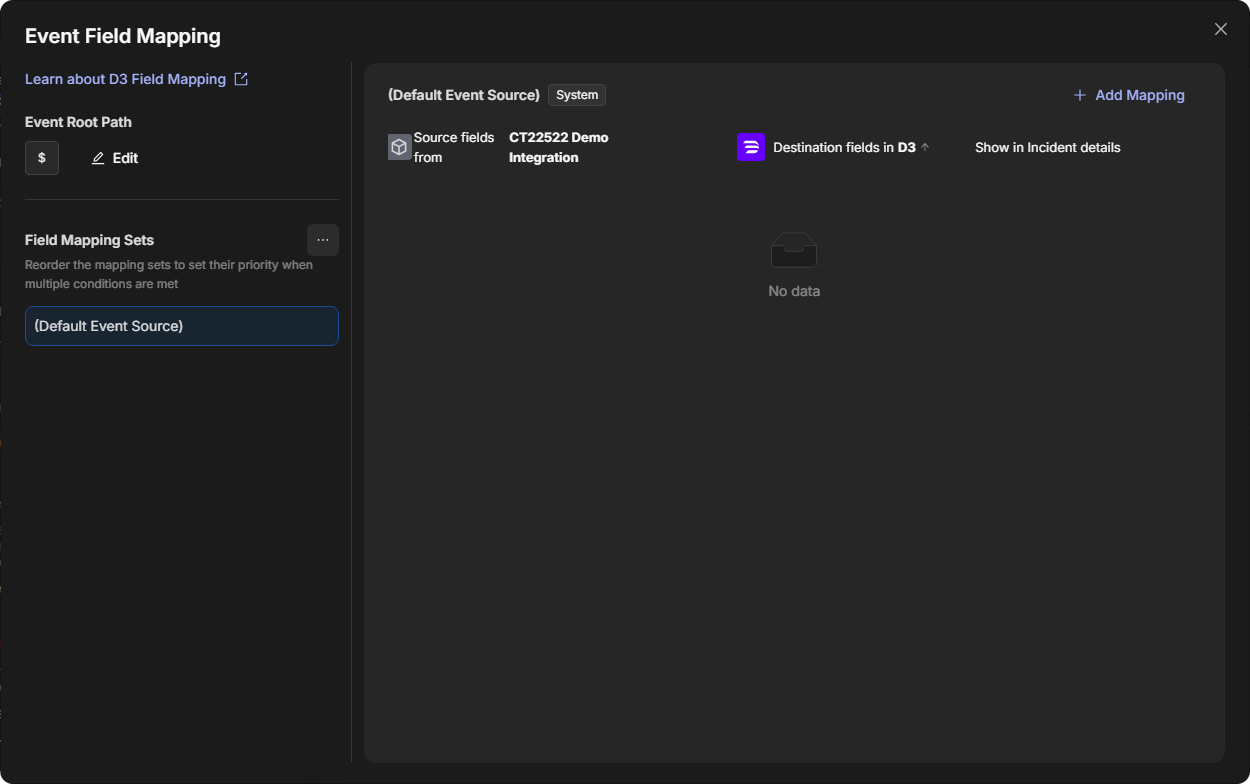Click the Event Field Mapping dialog title

point(123,36)
